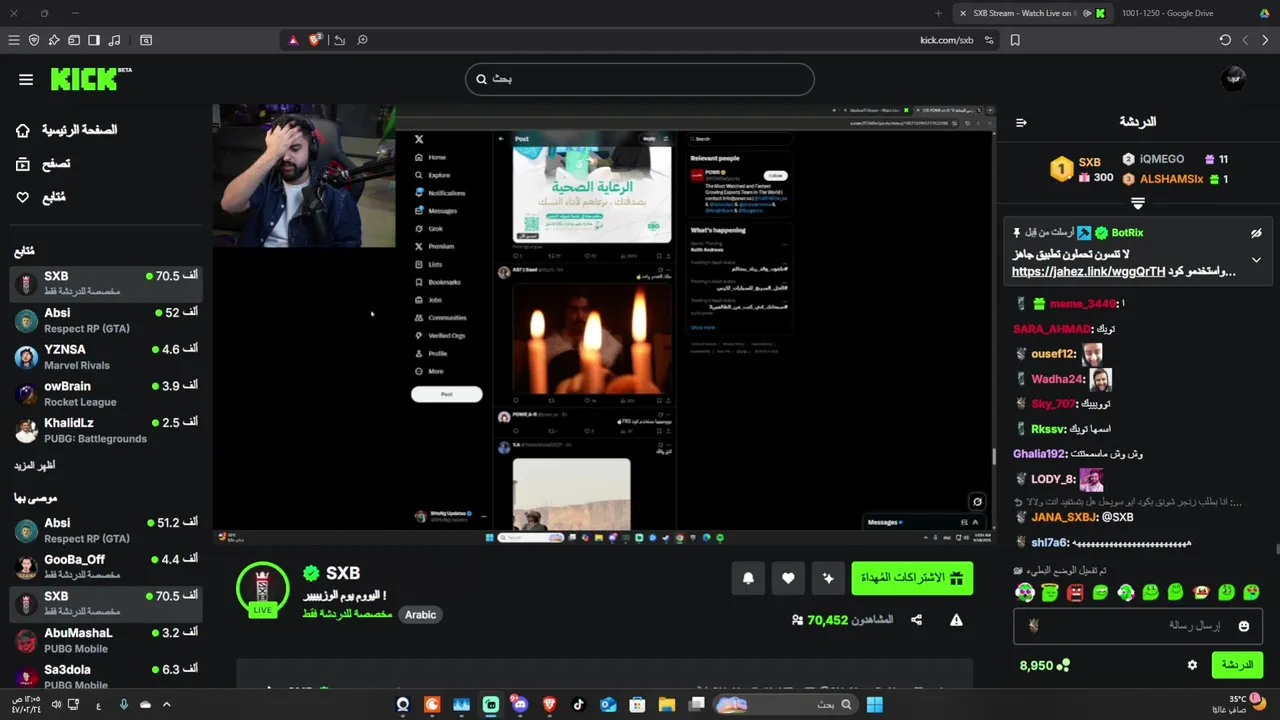Show hidden system tray icons chevron
Image resolution: width=1280 pixels, height=720 pixels.
click(167, 705)
